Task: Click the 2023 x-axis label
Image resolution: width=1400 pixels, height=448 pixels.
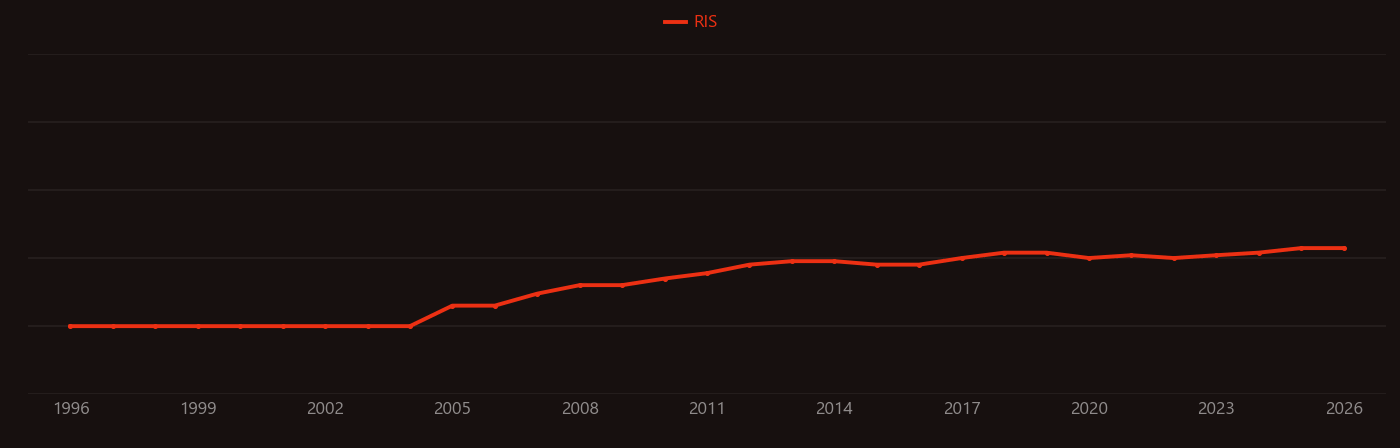Action: click(1216, 409)
